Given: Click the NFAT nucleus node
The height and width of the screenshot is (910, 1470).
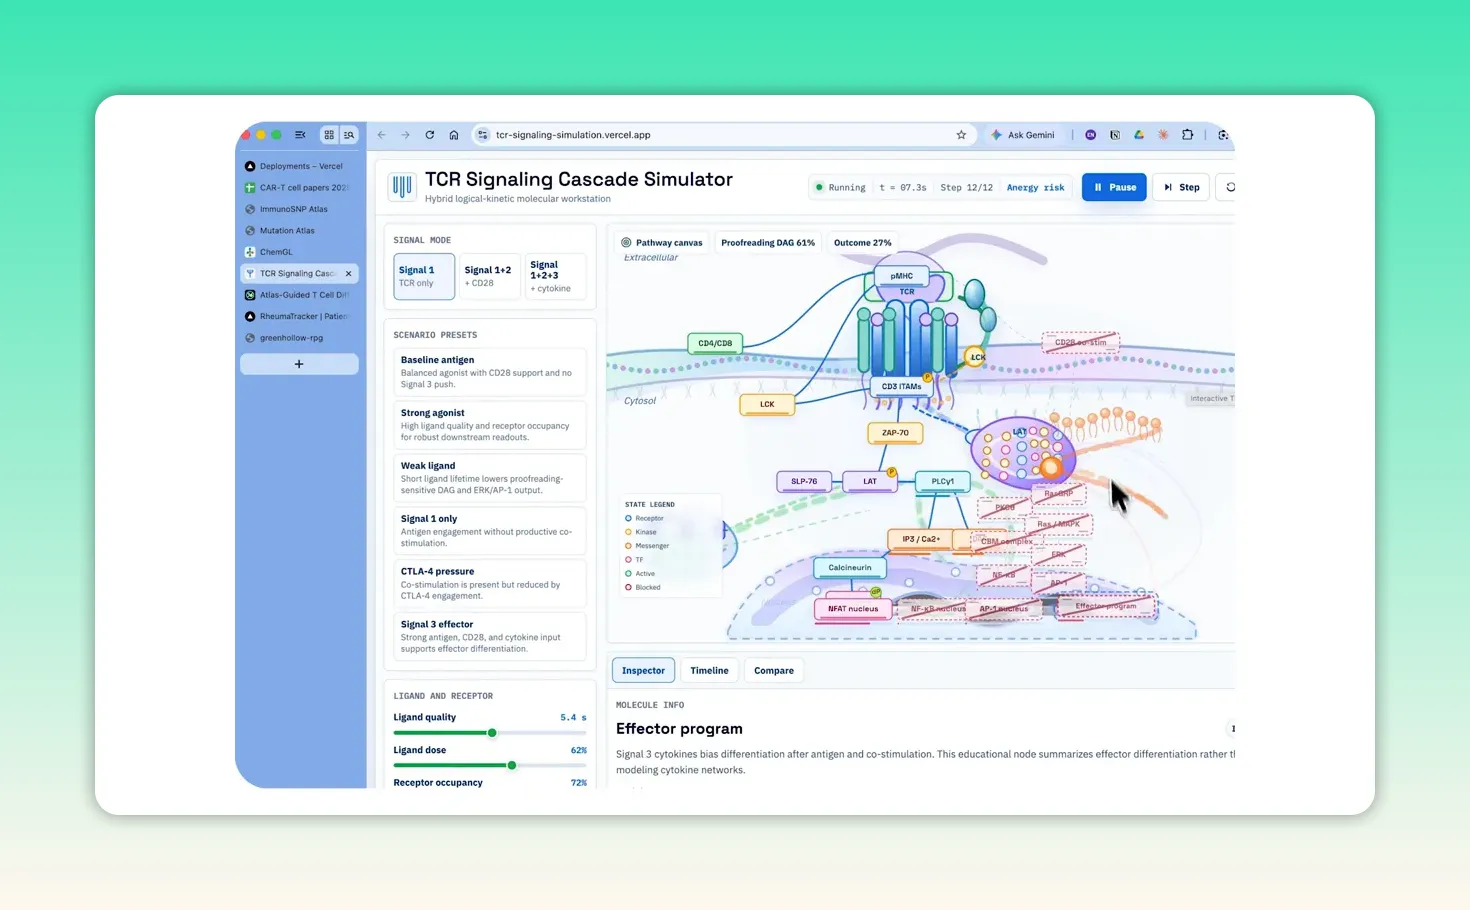Looking at the screenshot, I should click(853, 608).
